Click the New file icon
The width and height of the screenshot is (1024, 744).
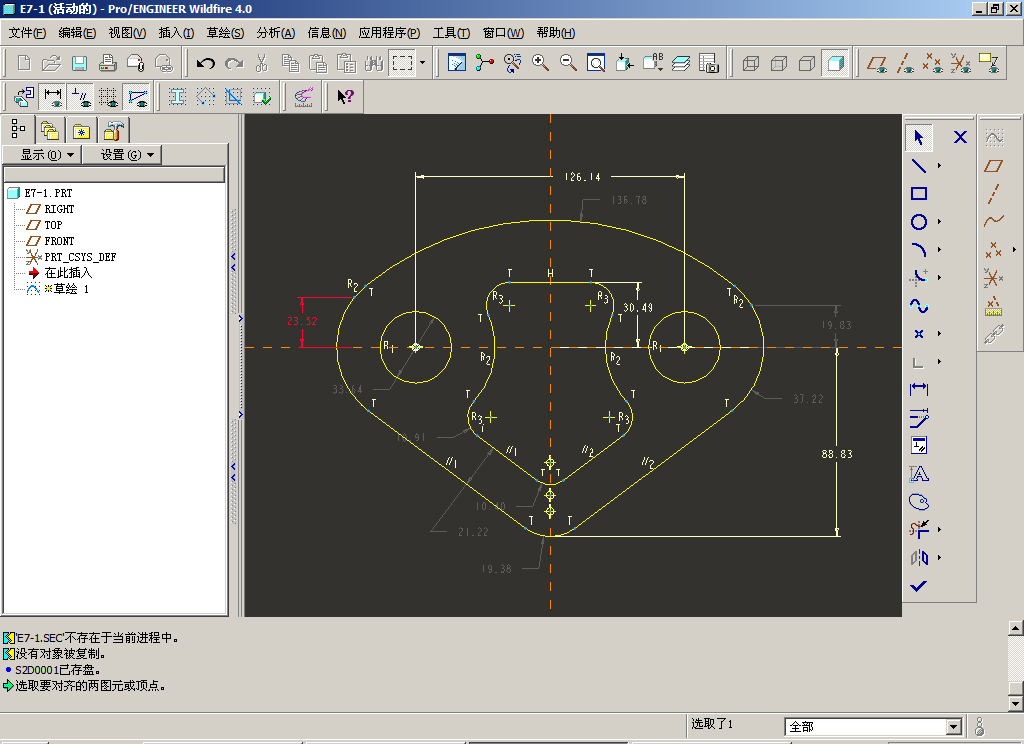click(24, 63)
